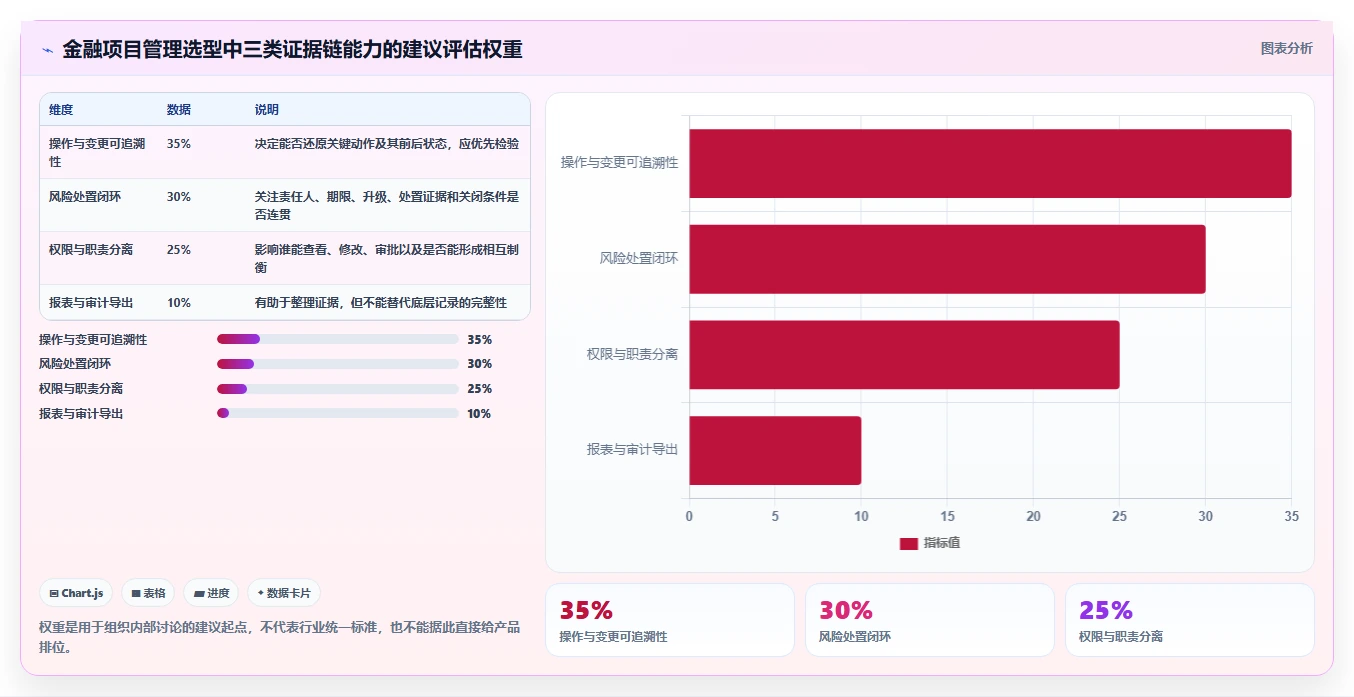Click the 说明 column header
The width and height of the screenshot is (1354, 697).
coord(267,110)
